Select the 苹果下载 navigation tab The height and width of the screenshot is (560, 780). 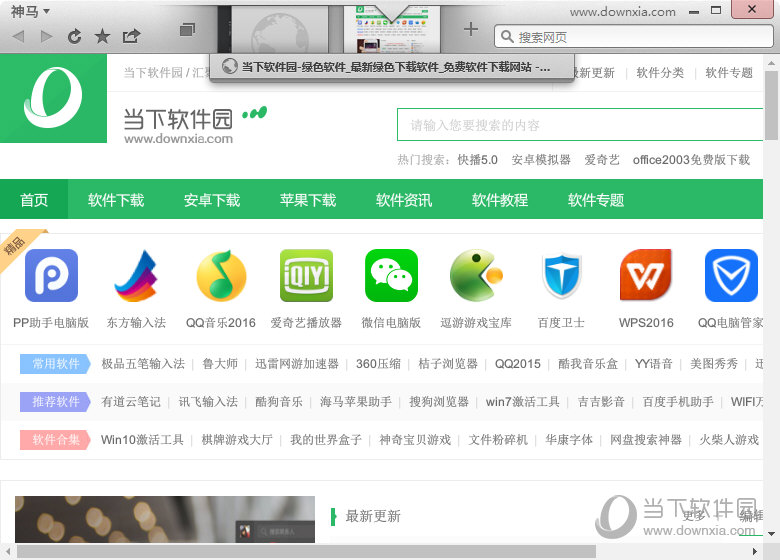click(308, 199)
